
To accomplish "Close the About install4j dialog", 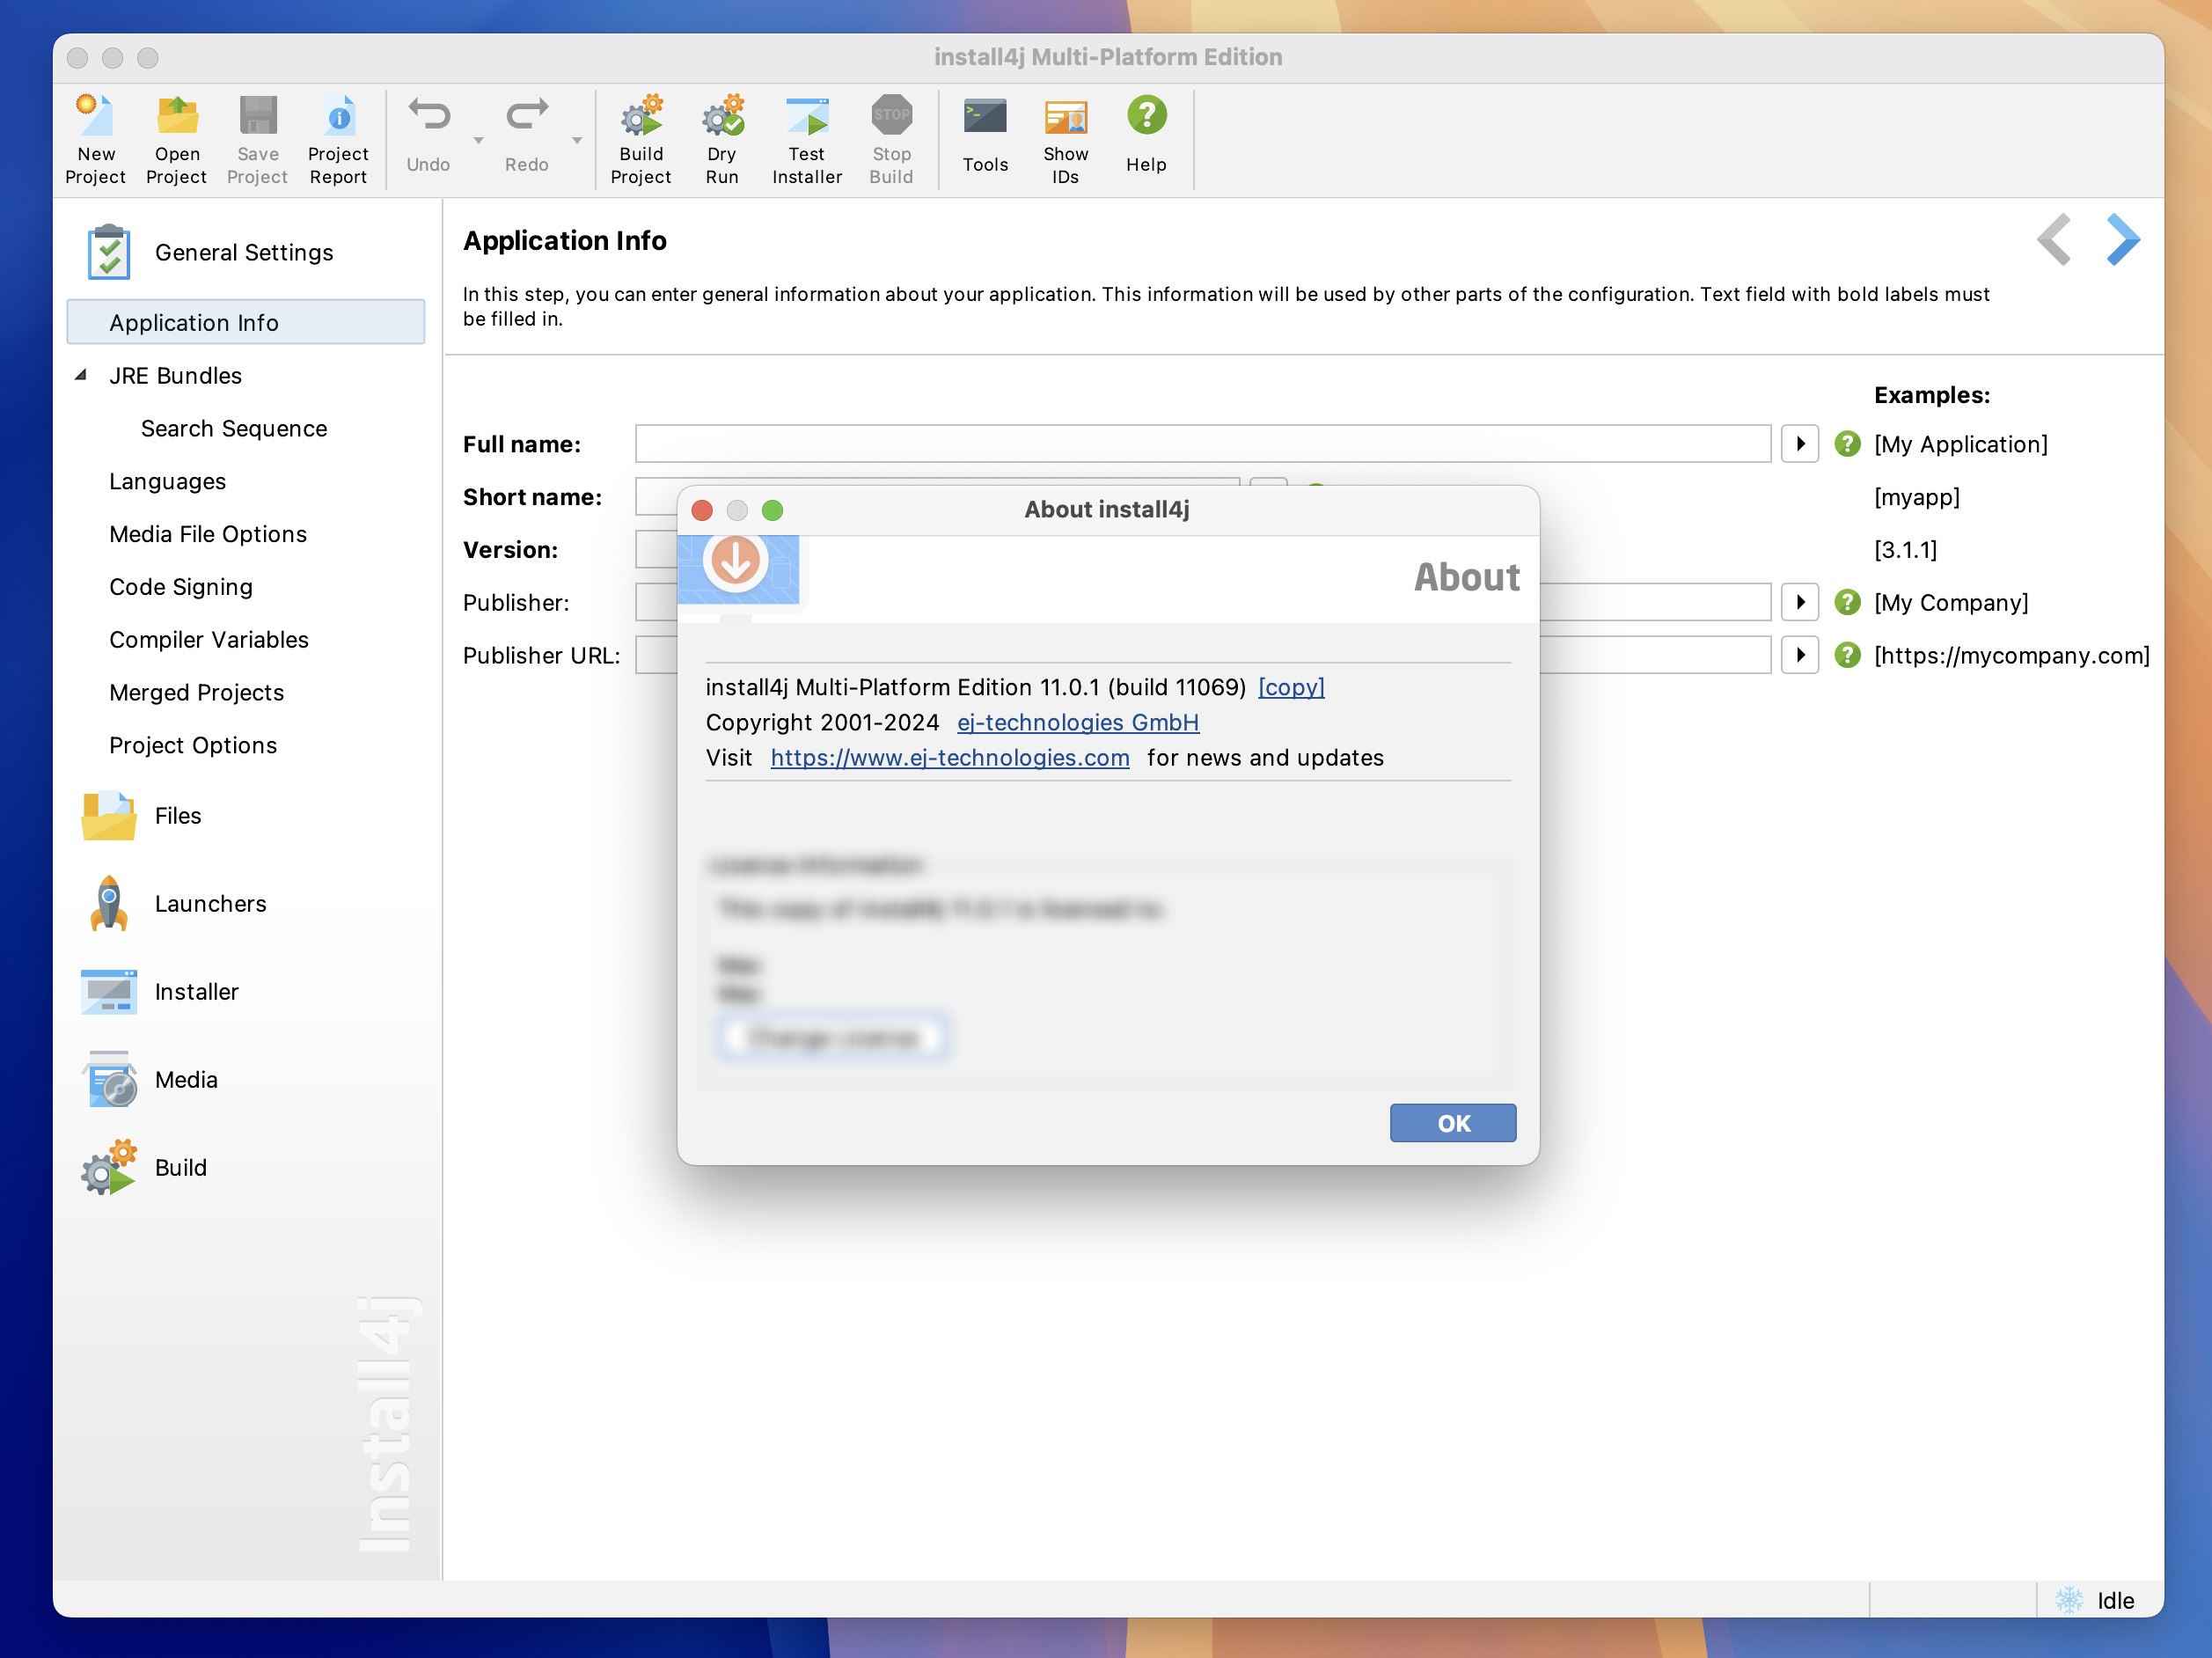I will pos(702,510).
